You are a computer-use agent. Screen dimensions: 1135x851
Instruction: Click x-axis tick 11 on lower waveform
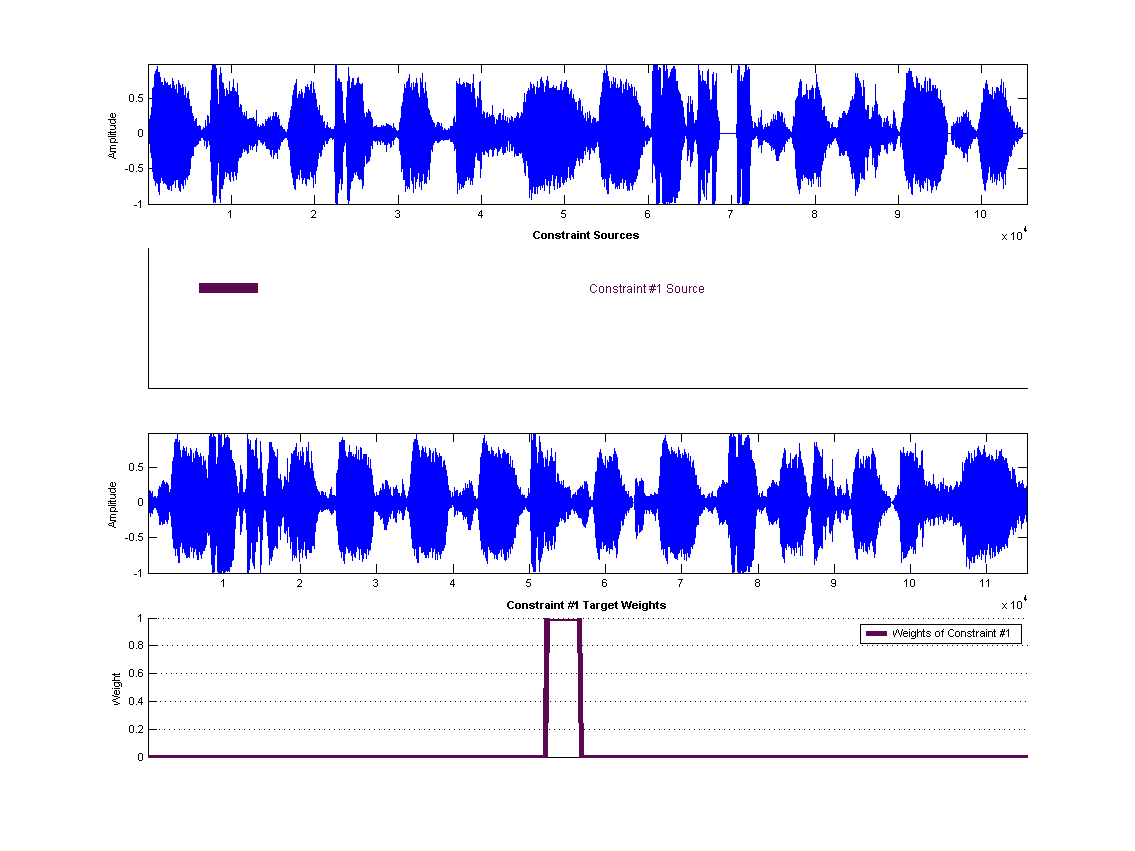(x=985, y=583)
